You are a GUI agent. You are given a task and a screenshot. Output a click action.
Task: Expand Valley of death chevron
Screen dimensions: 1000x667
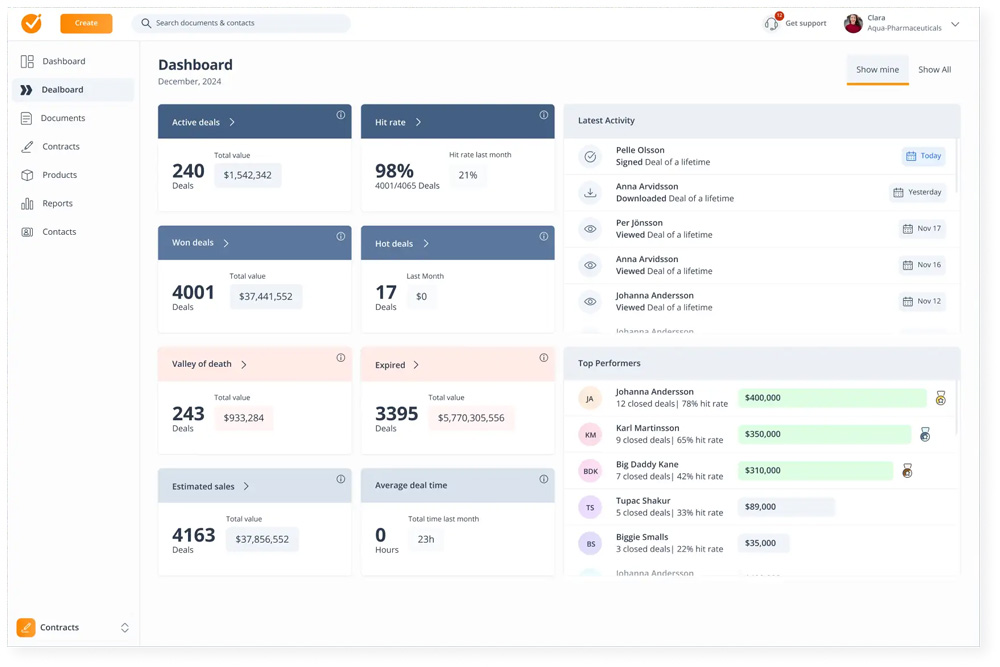pos(244,365)
